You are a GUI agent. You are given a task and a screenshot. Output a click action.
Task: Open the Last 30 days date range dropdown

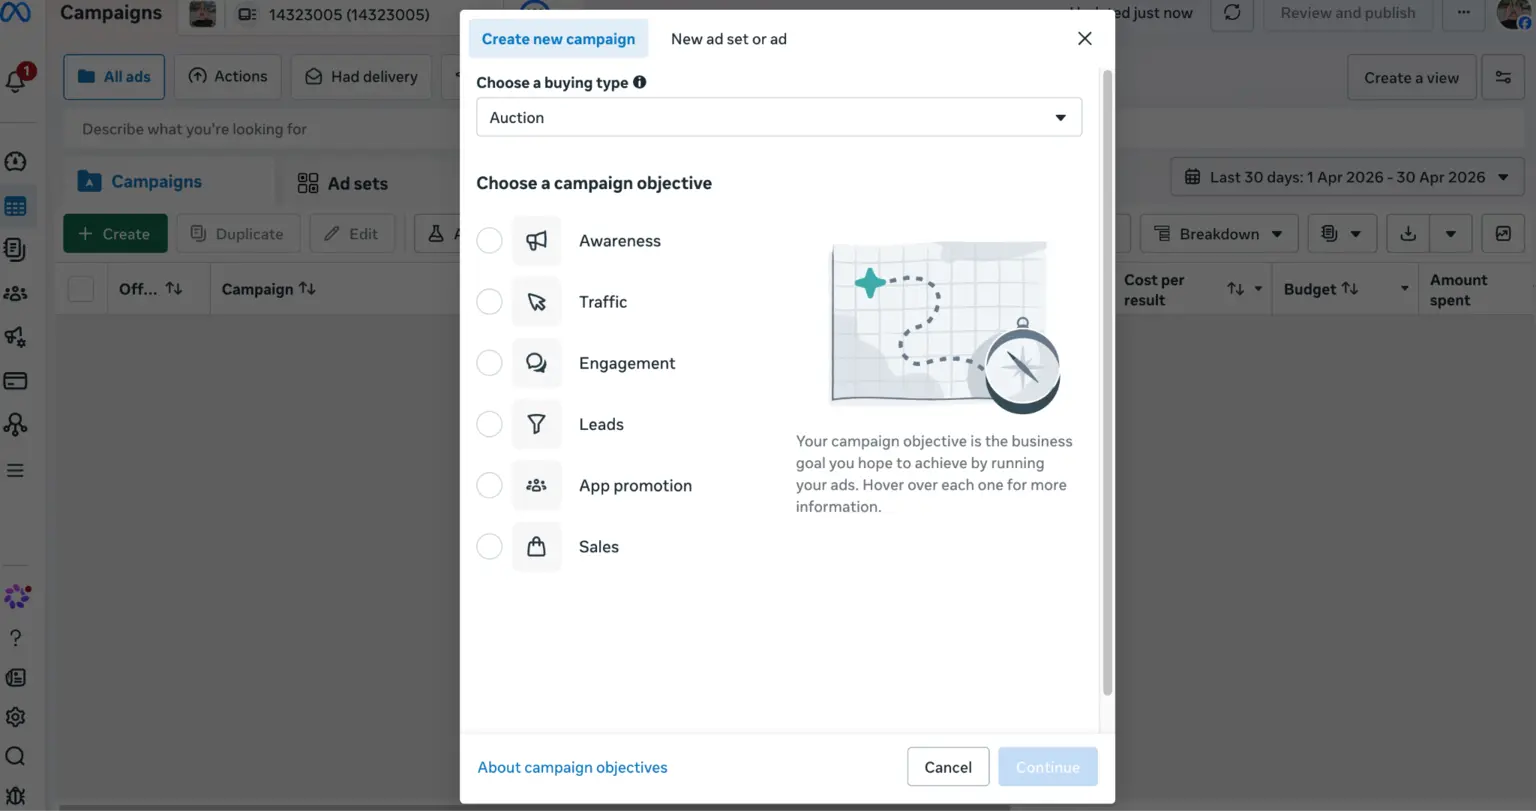1347,177
